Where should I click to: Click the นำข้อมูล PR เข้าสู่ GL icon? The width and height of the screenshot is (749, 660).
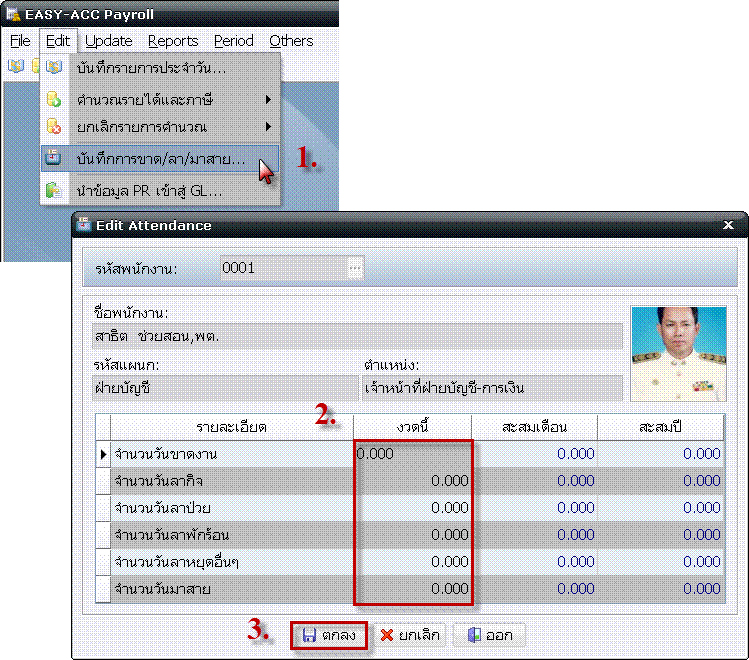pyautogui.click(x=54, y=190)
